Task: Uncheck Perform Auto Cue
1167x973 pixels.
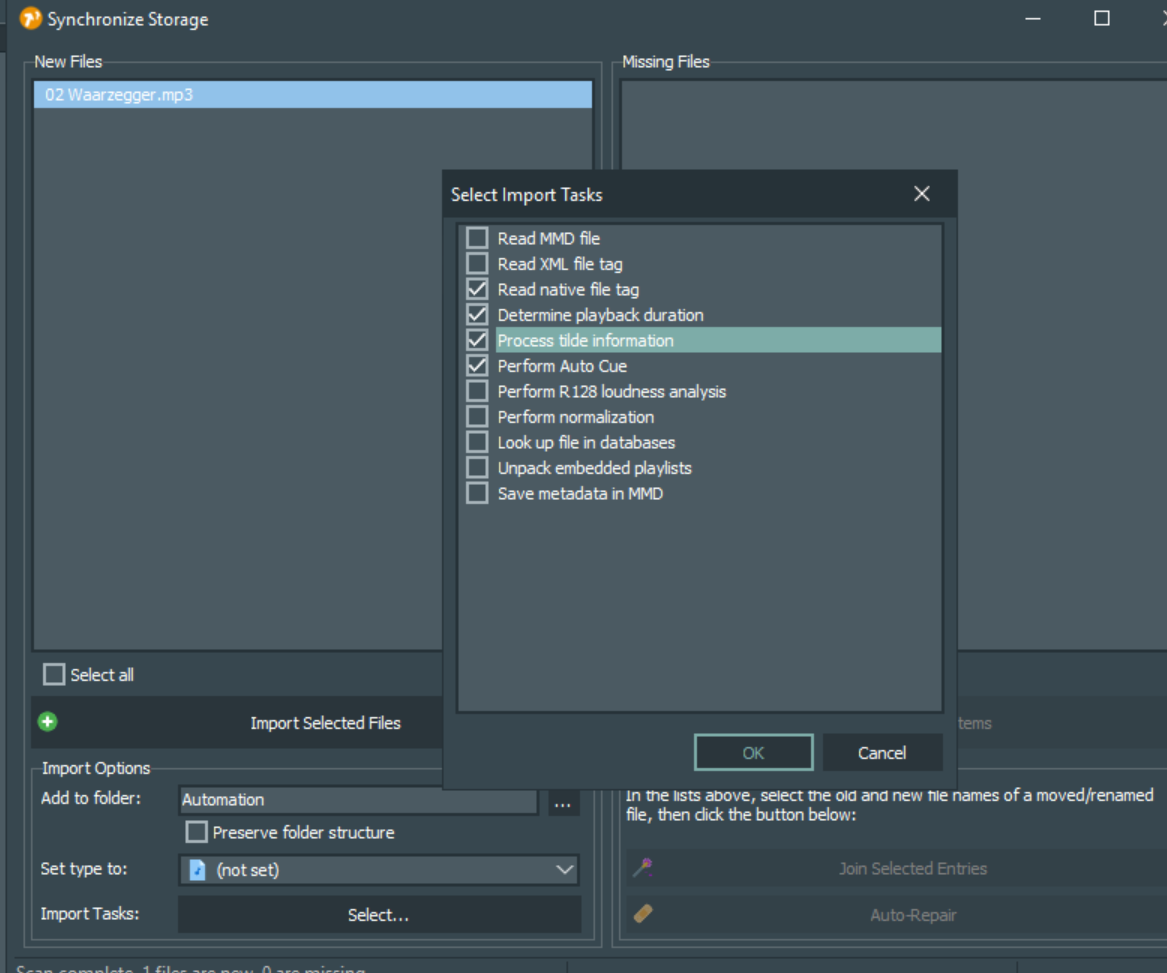Action: [x=478, y=366]
